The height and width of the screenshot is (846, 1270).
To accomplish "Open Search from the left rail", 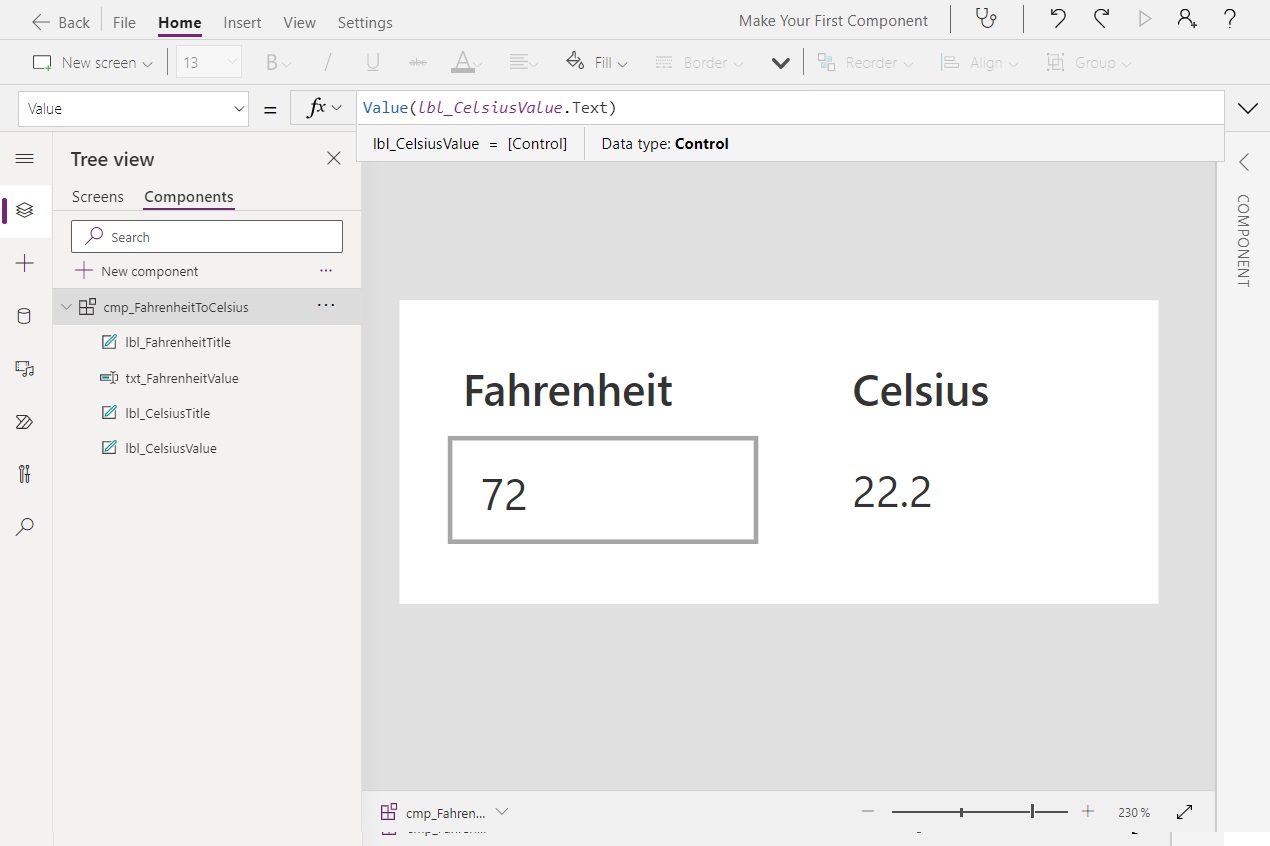I will point(23,527).
